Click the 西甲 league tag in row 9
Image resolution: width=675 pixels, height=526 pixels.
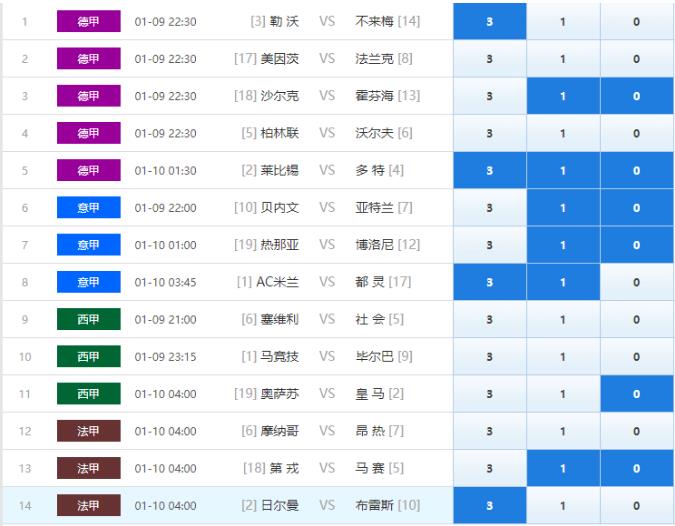tap(89, 319)
